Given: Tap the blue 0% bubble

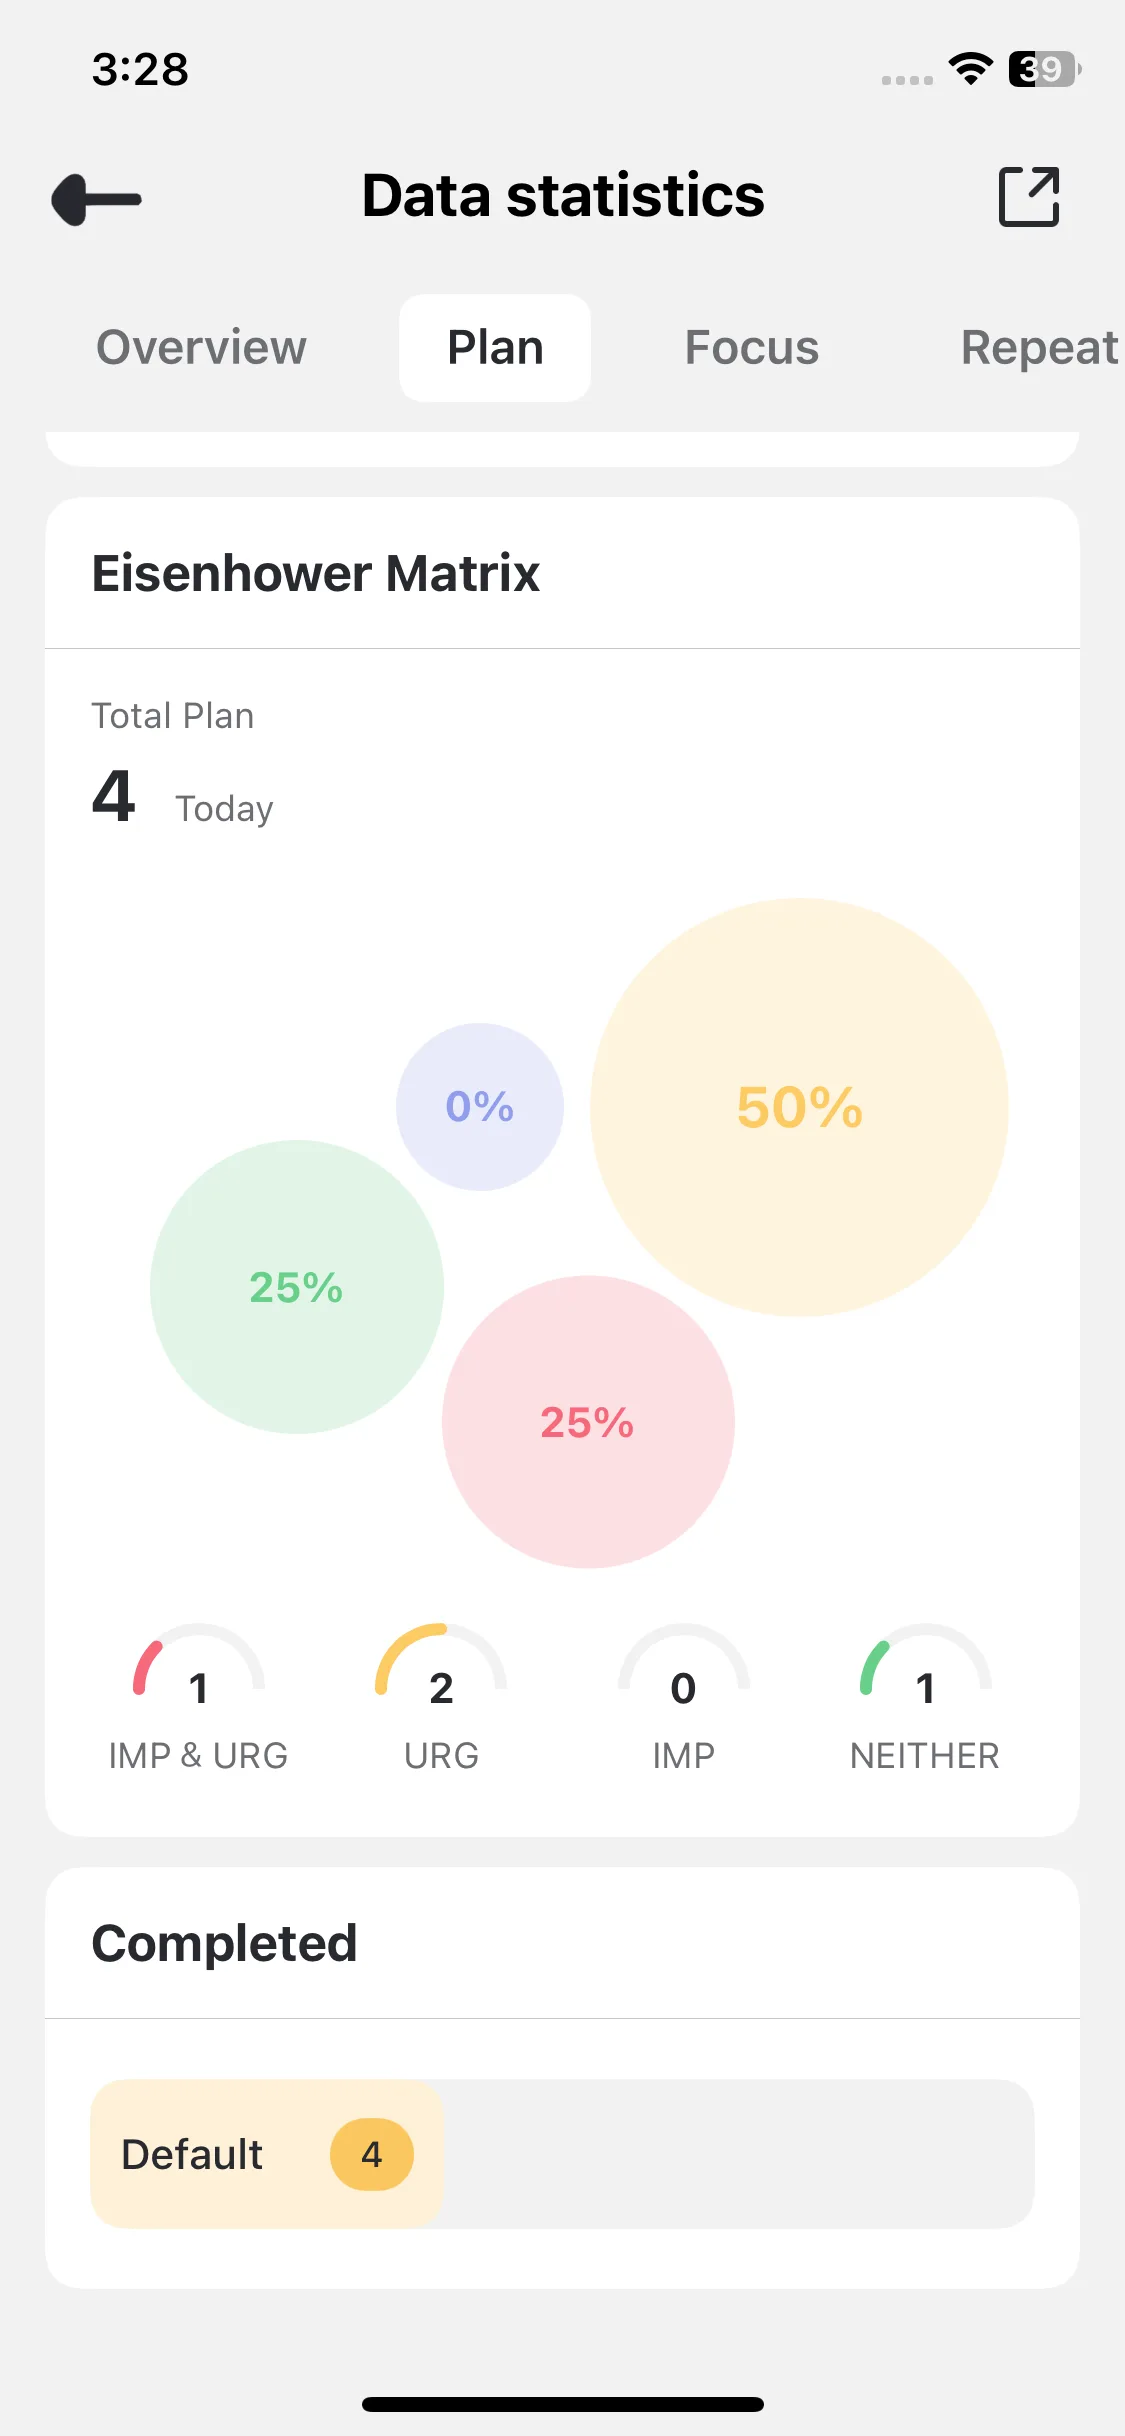Looking at the screenshot, I should (480, 1107).
